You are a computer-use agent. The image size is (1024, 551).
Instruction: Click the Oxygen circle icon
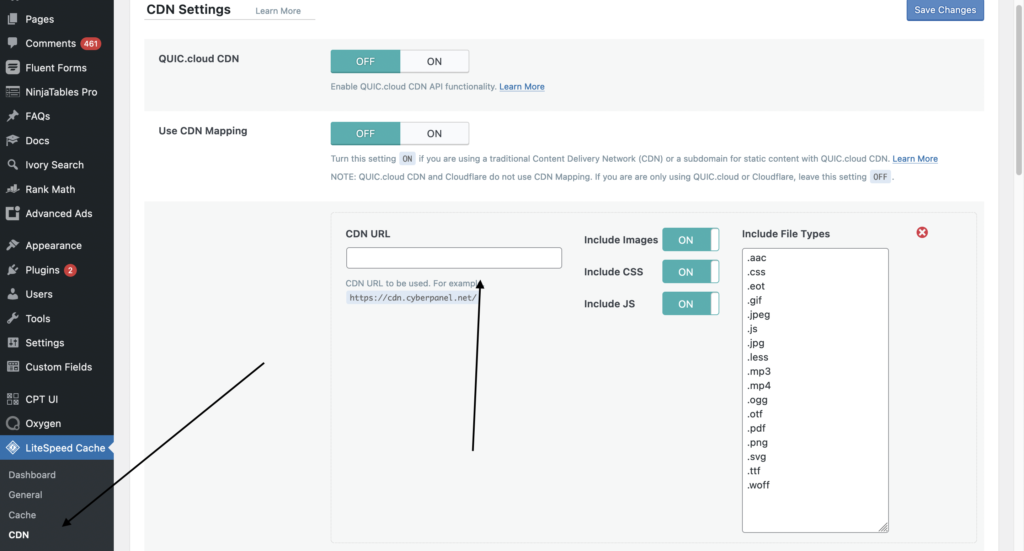click(12, 423)
